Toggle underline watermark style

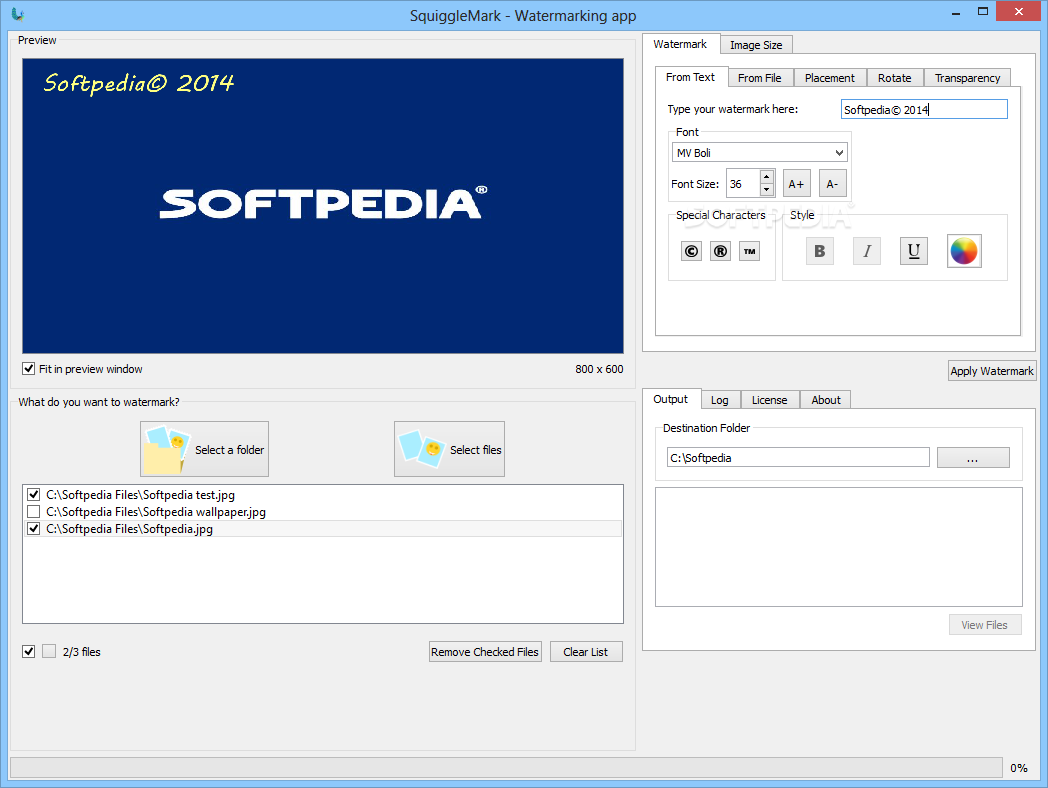coord(914,251)
